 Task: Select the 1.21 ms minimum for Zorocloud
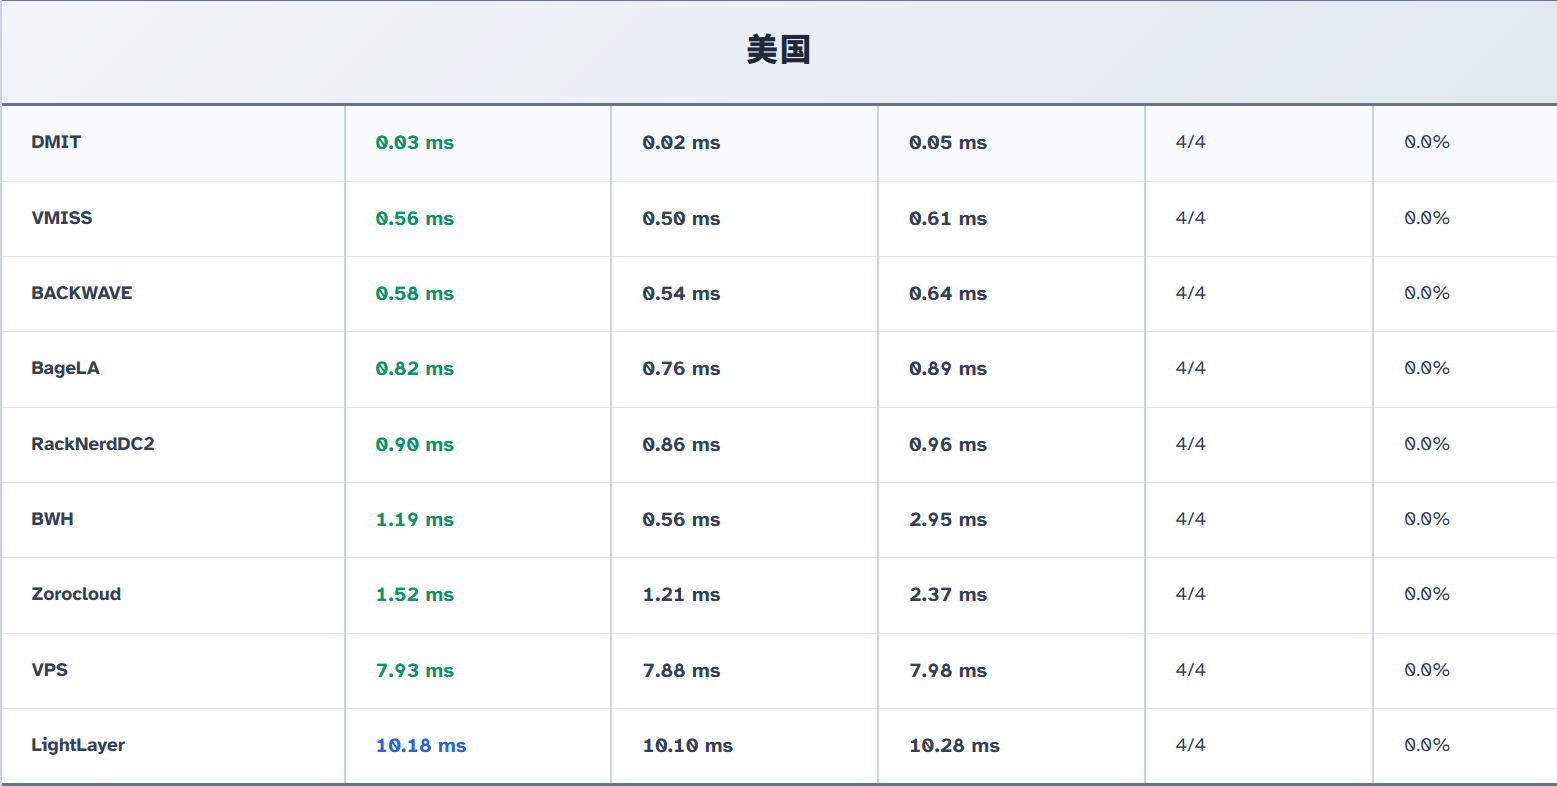tap(681, 595)
